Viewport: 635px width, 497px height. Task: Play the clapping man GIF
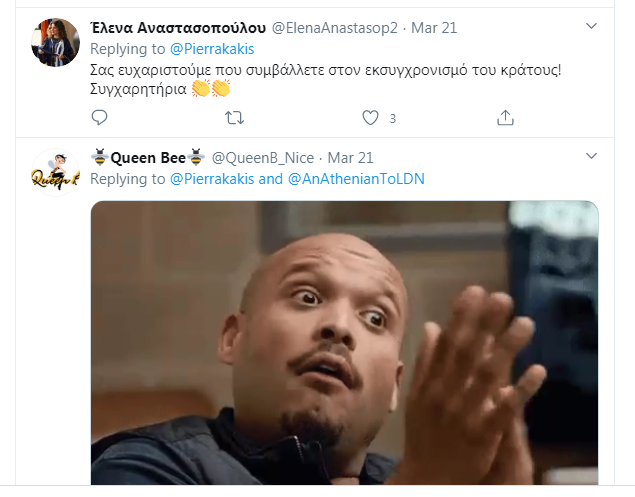tap(345, 343)
